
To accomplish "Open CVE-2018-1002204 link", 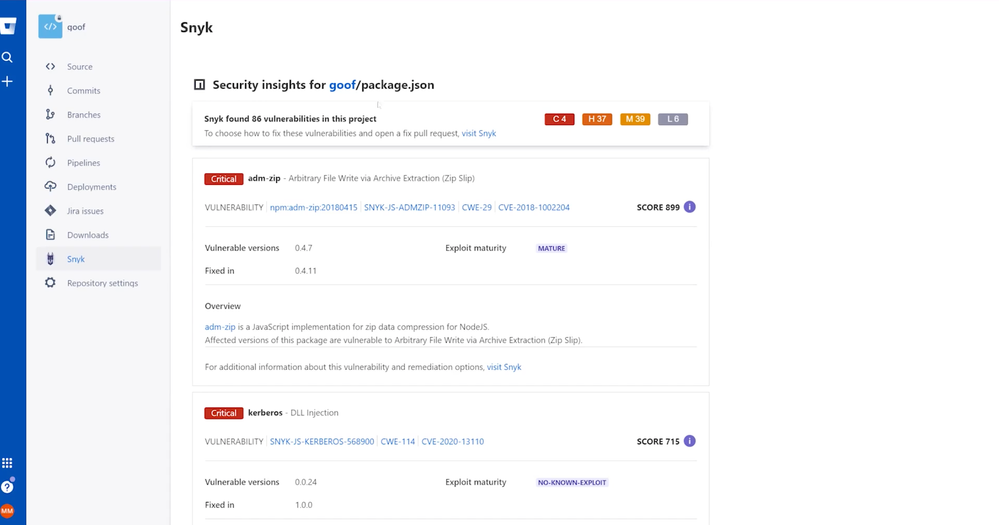I will click(x=534, y=207).
